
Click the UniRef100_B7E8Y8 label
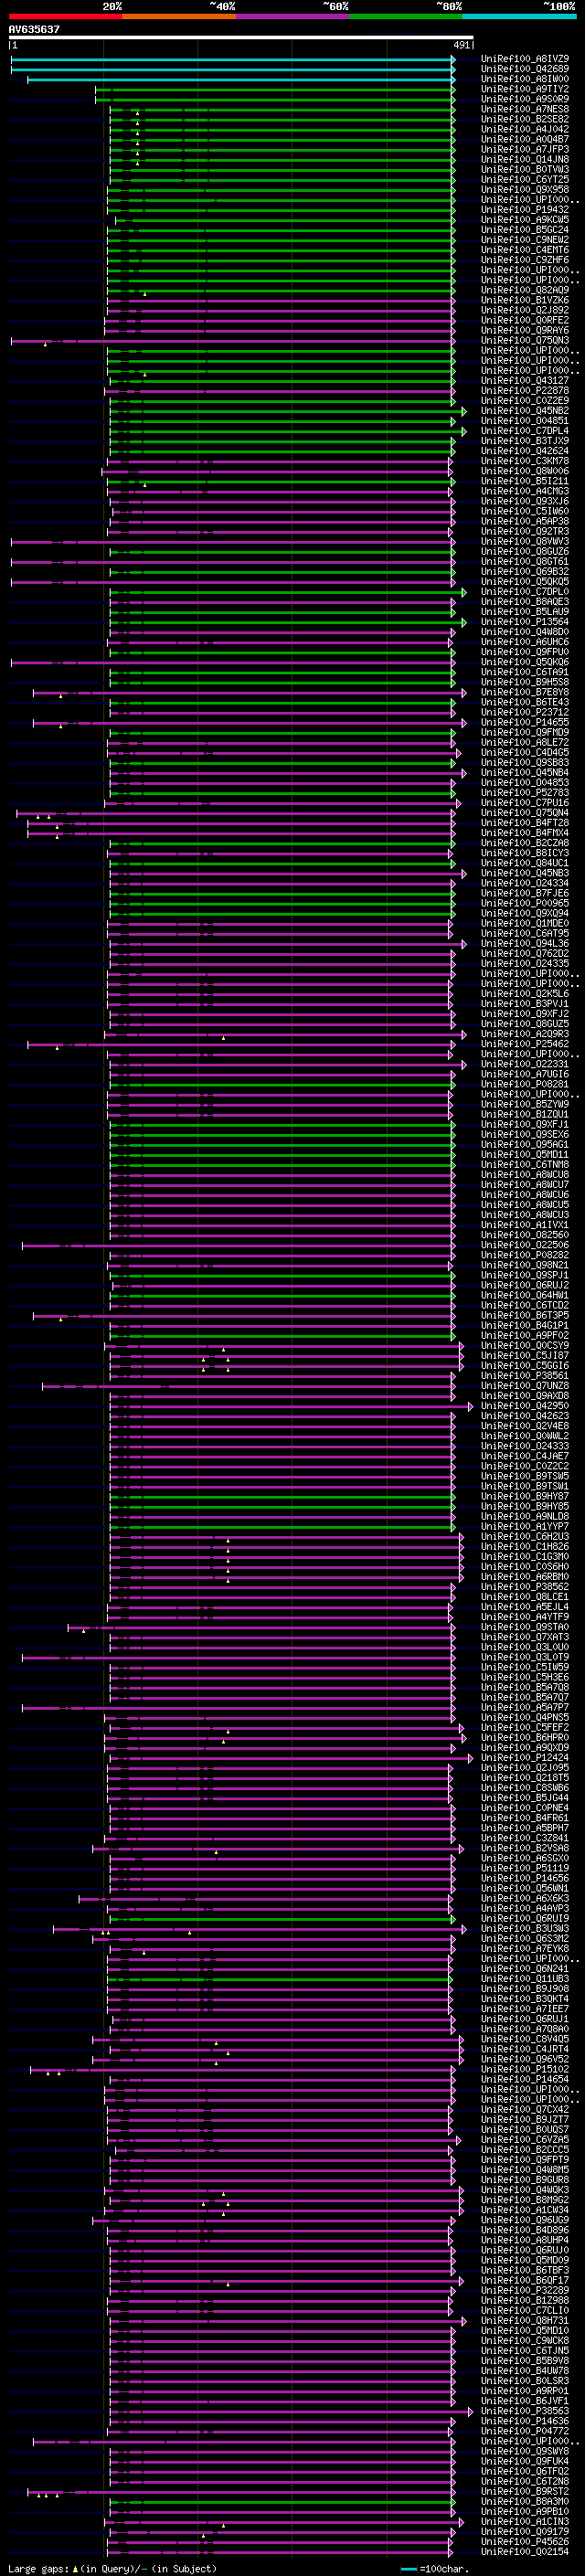point(525,692)
